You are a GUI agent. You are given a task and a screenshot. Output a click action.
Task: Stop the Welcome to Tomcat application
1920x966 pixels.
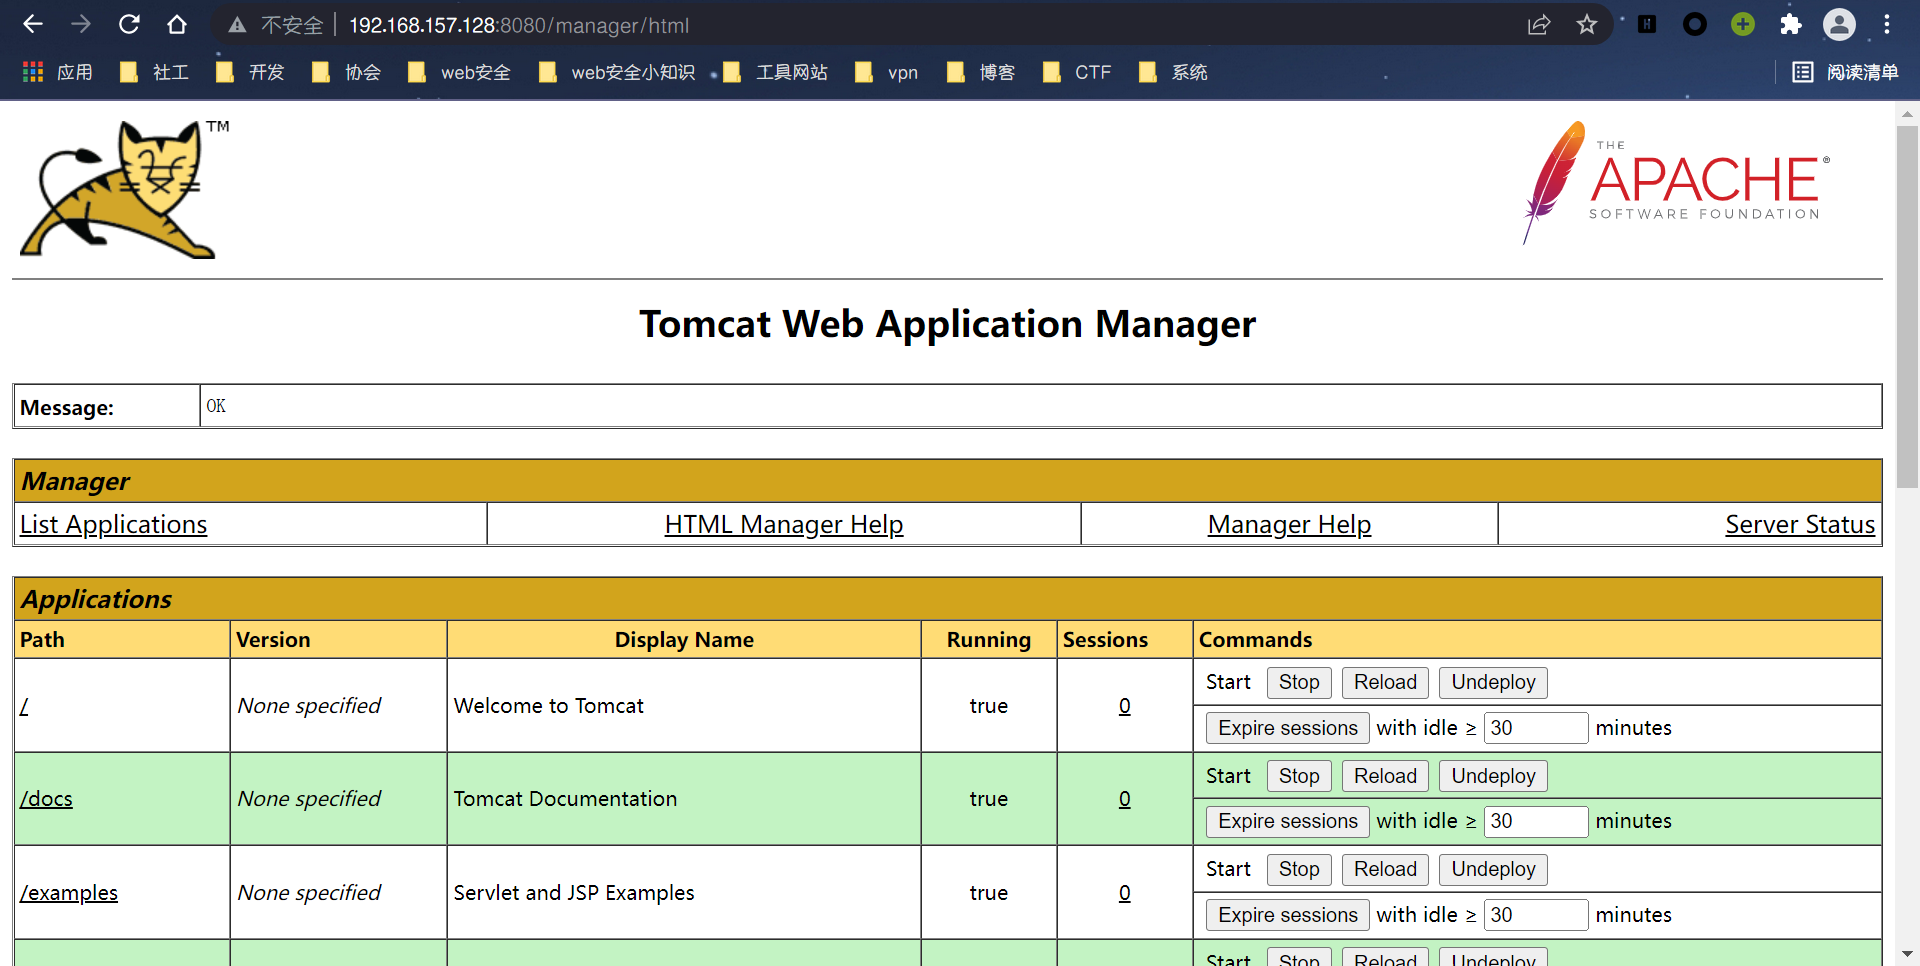[1299, 682]
